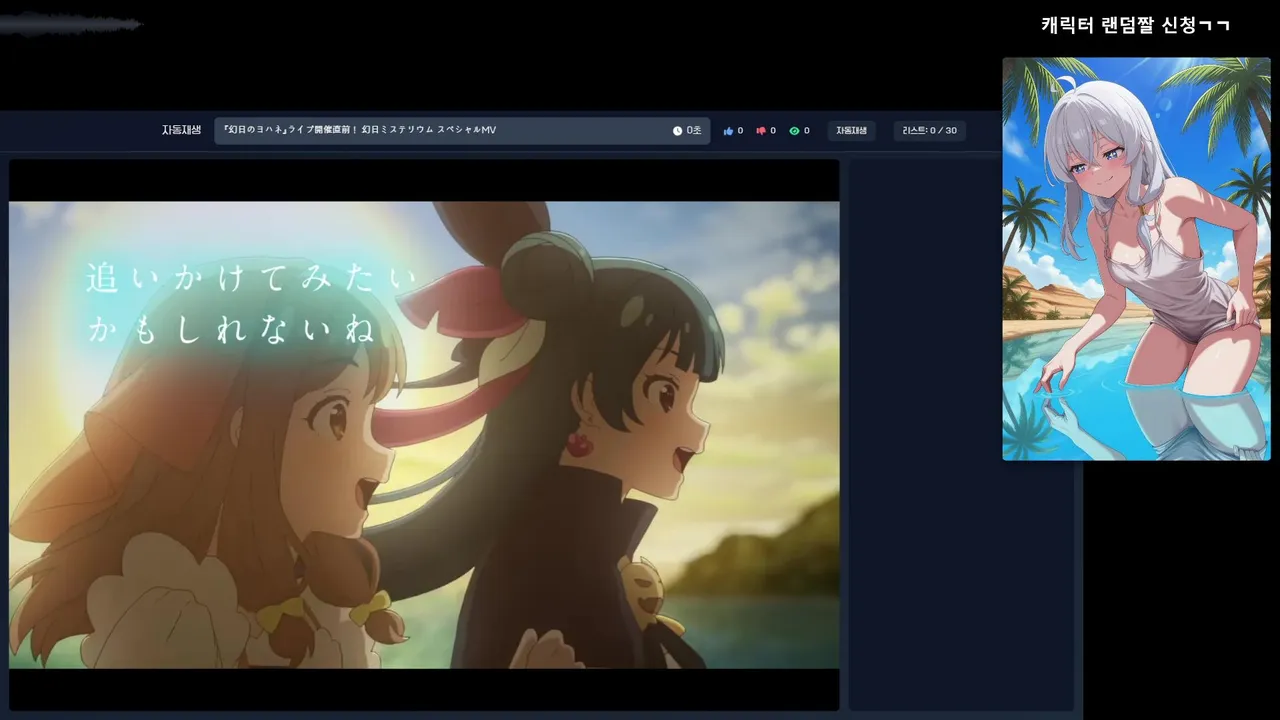
Task: Click the green eye views icon
Action: [x=794, y=131]
